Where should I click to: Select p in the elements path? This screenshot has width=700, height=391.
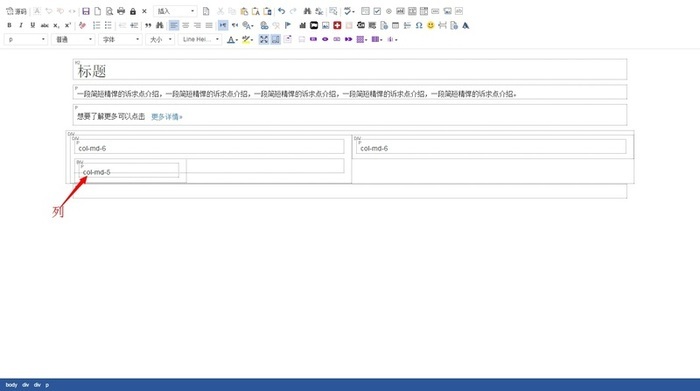coord(47,385)
